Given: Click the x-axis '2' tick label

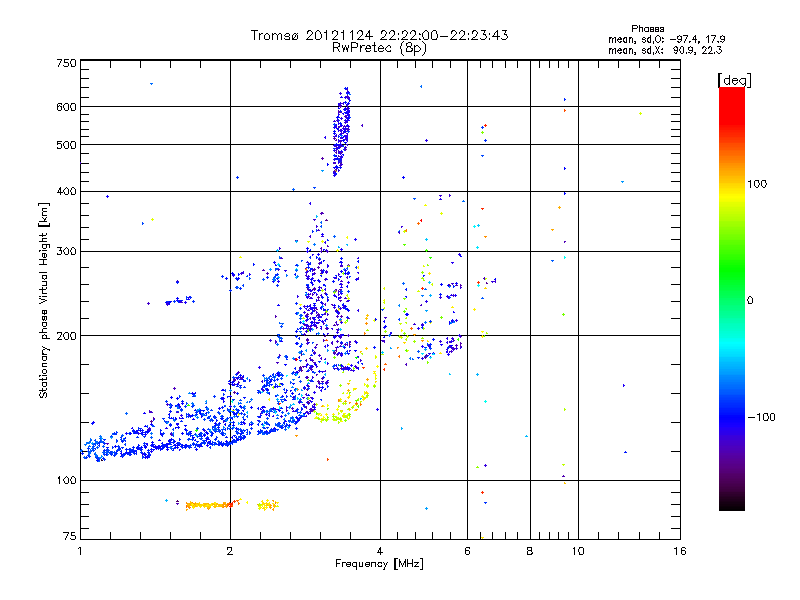Looking at the screenshot, I should (x=230, y=551).
